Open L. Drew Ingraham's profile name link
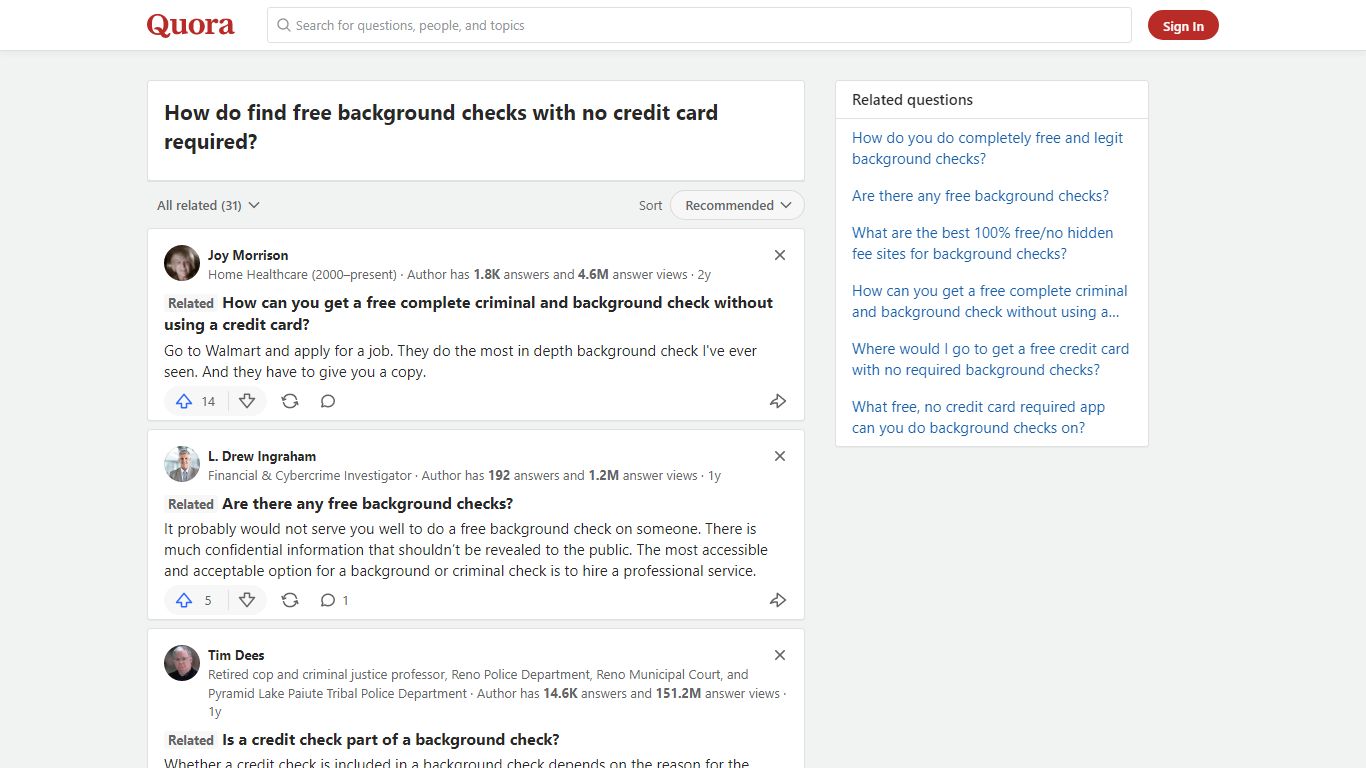The height and width of the screenshot is (768, 1366). pyautogui.click(x=262, y=456)
